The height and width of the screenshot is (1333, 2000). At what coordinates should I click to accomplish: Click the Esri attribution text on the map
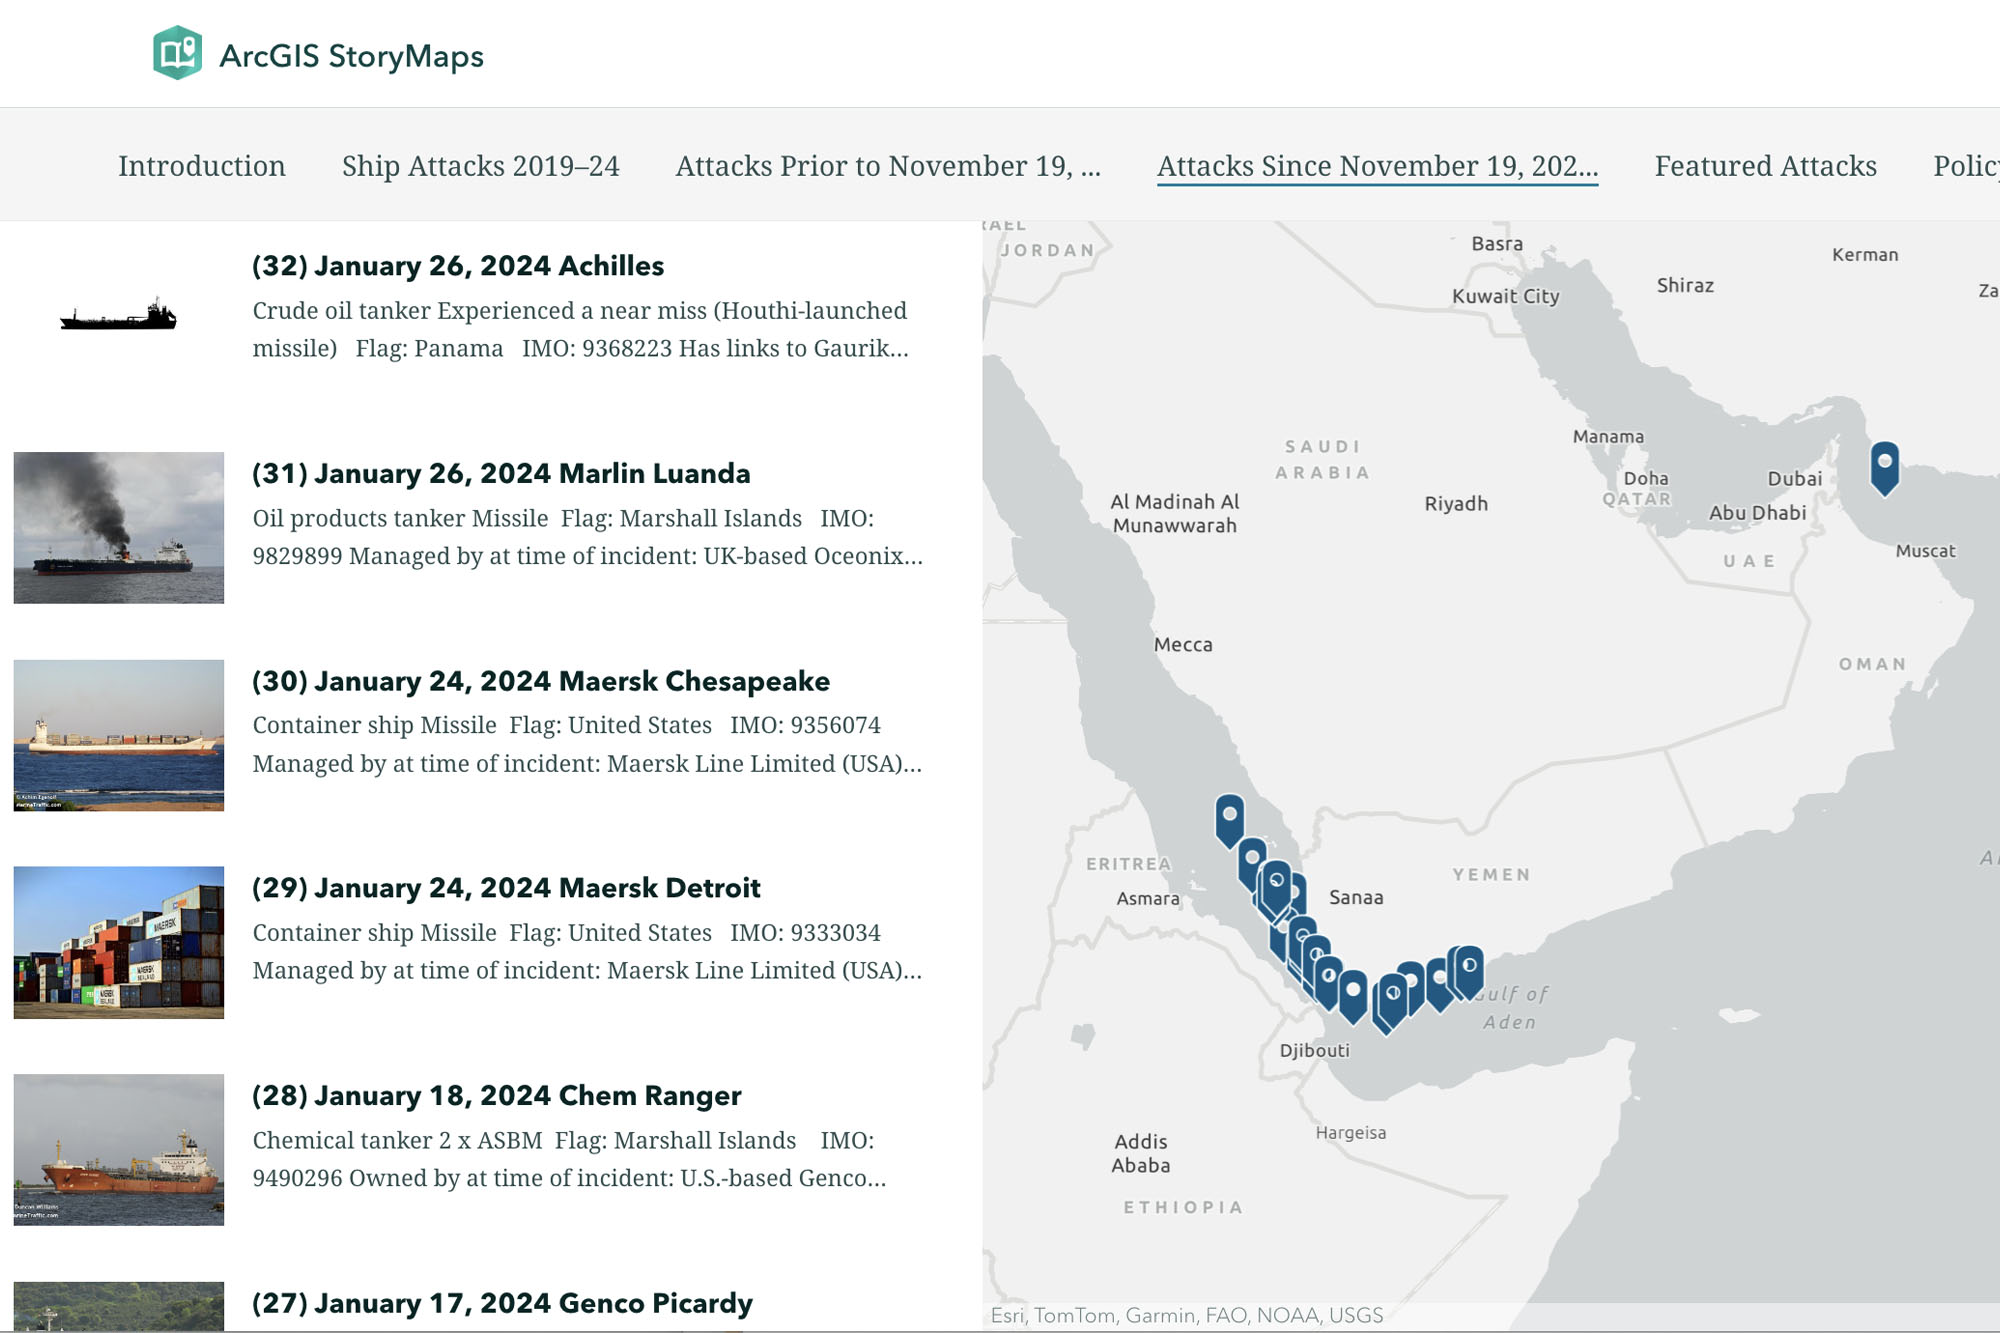click(x=1184, y=1313)
